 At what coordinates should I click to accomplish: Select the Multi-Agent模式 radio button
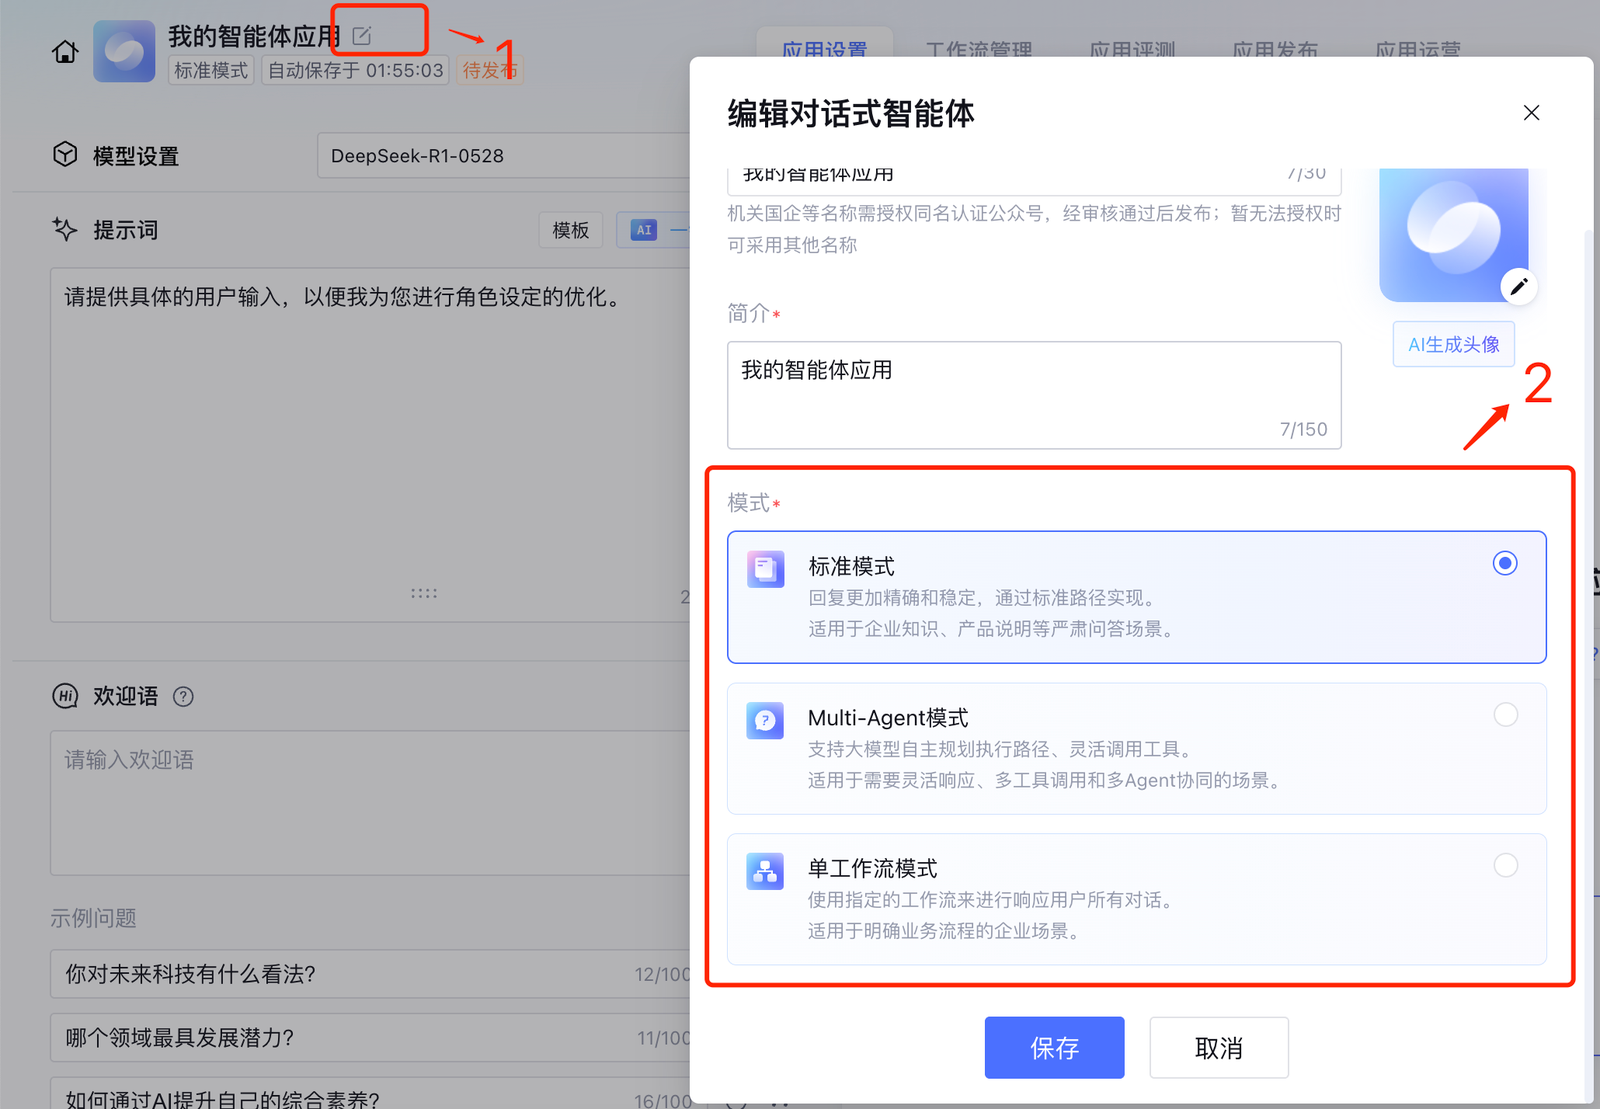click(1504, 715)
